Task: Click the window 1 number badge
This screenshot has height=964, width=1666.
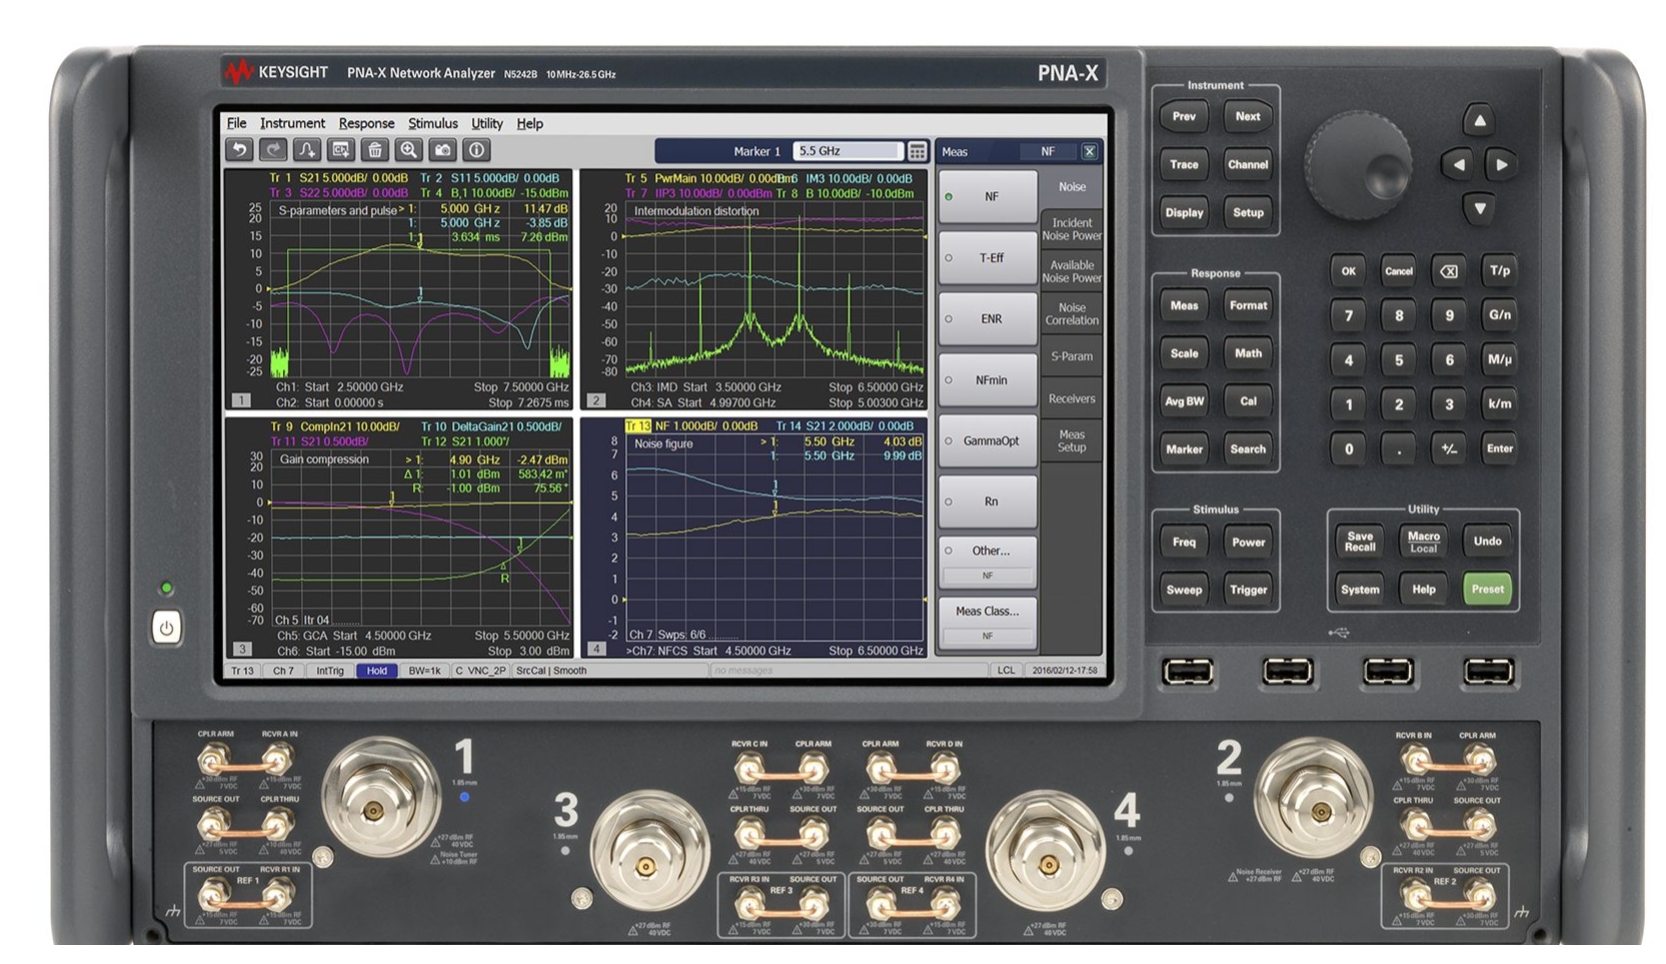Action: [x=241, y=400]
